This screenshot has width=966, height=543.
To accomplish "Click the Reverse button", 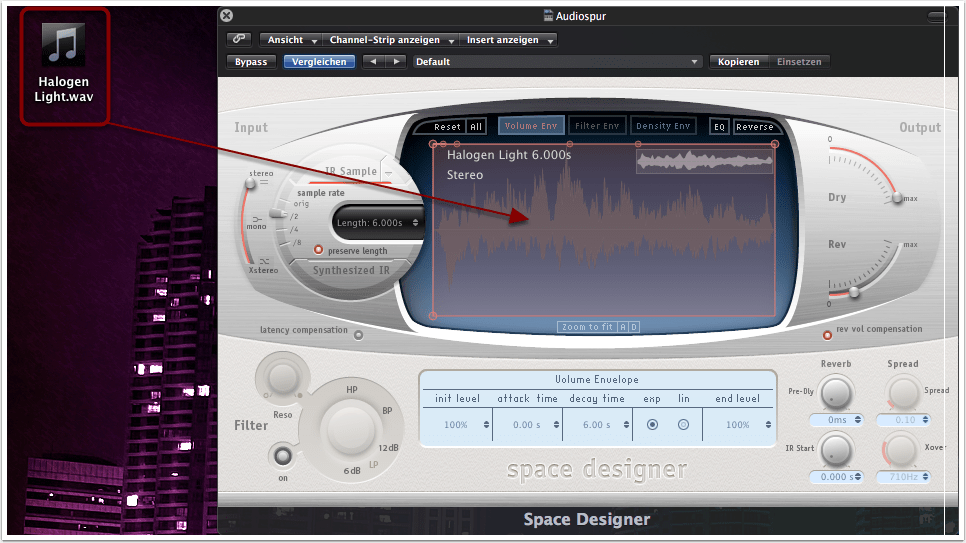I will click(x=755, y=127).
